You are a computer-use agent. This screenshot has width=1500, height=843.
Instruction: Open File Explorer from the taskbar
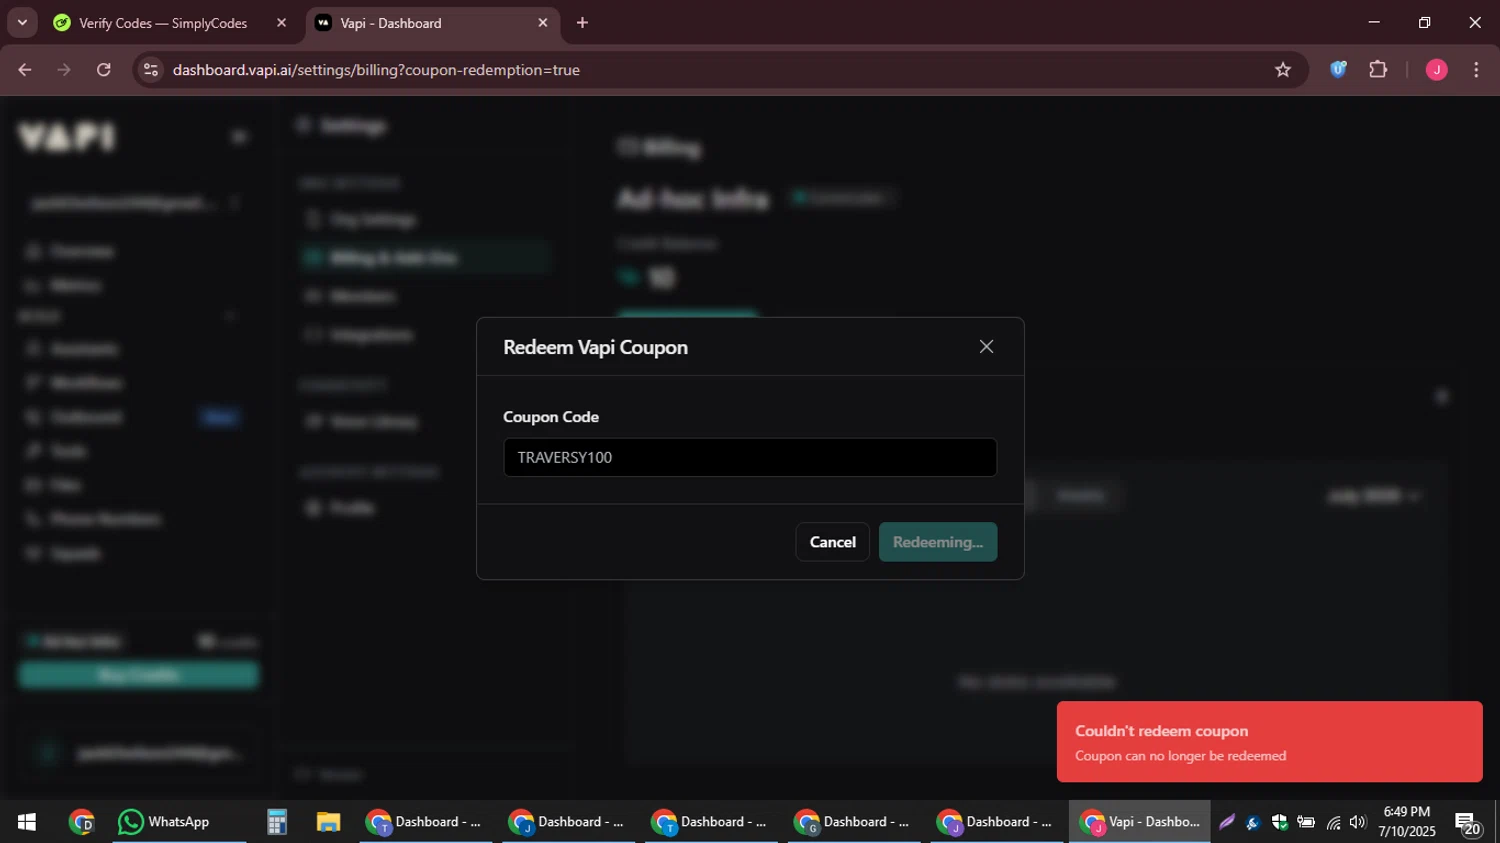click(x=328, y=822)
